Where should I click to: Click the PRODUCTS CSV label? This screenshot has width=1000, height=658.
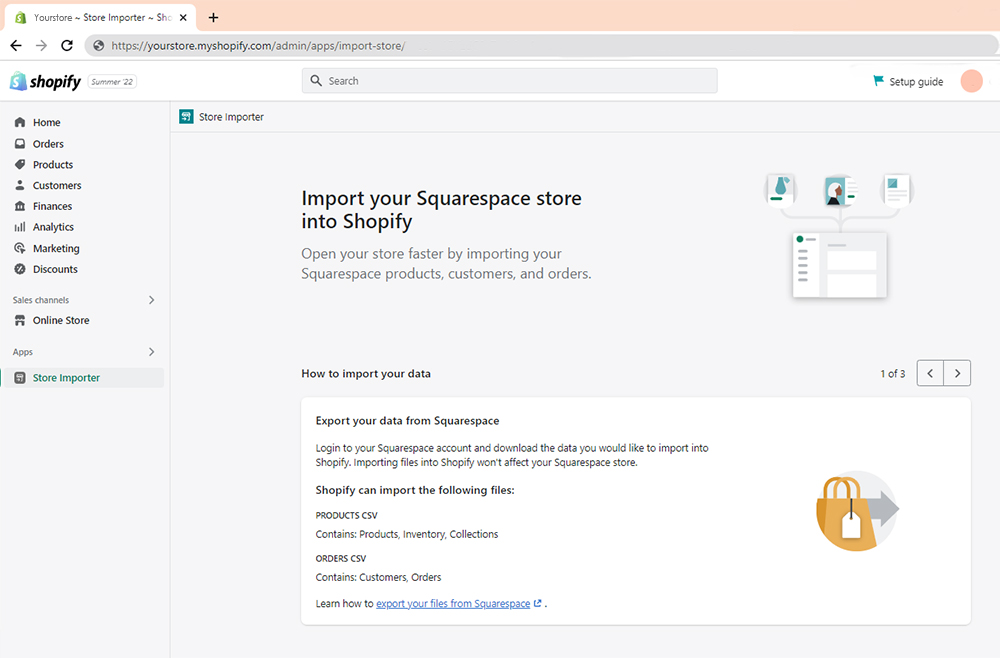[346, 515]
